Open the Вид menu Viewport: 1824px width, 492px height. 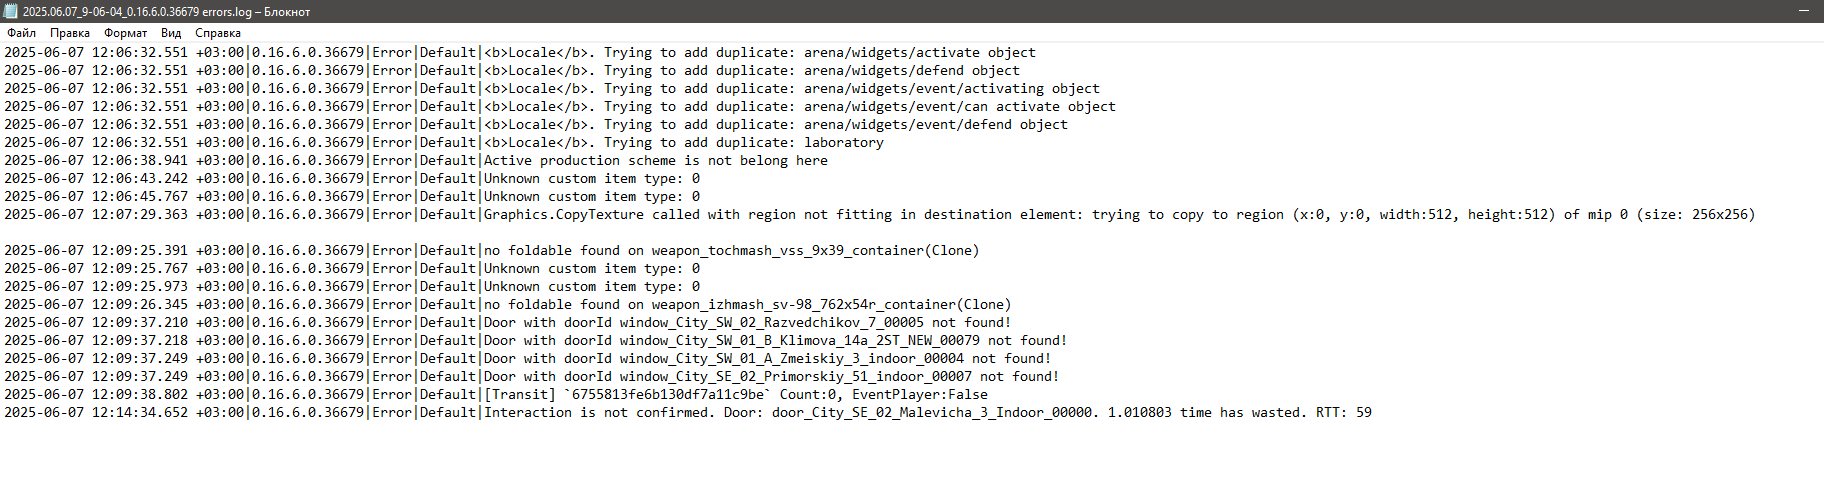171,33
